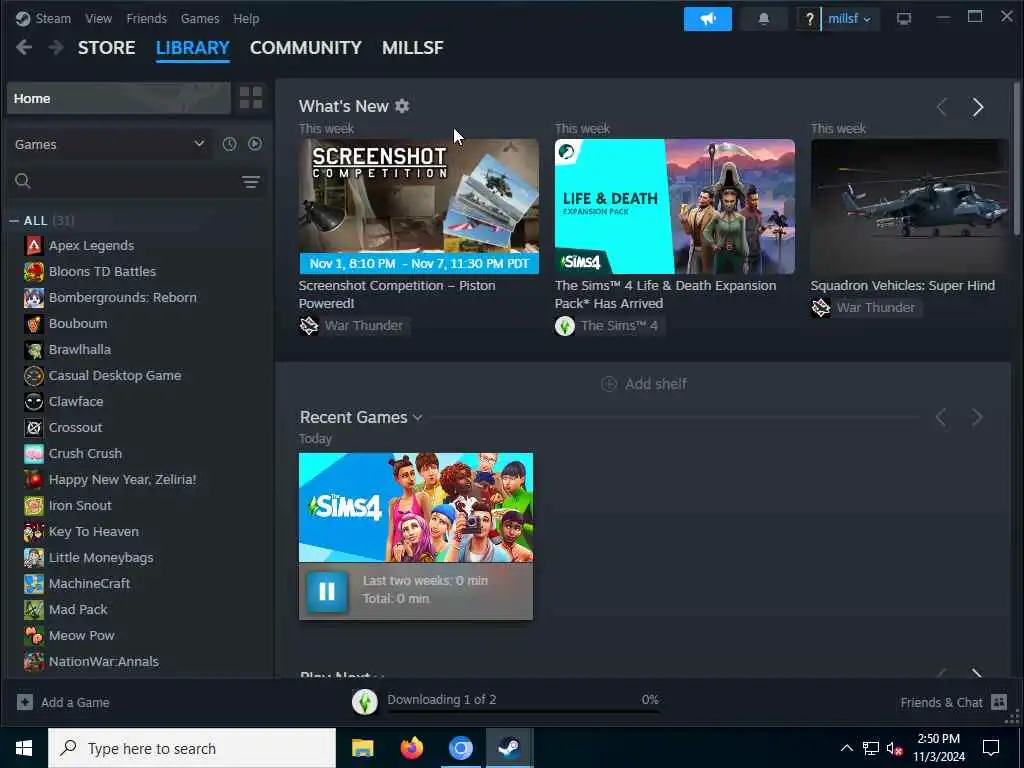The width and height of the screenshot is (1024, 768).
Task: Open What's New settings gear
Action: [x=402, y=106]
